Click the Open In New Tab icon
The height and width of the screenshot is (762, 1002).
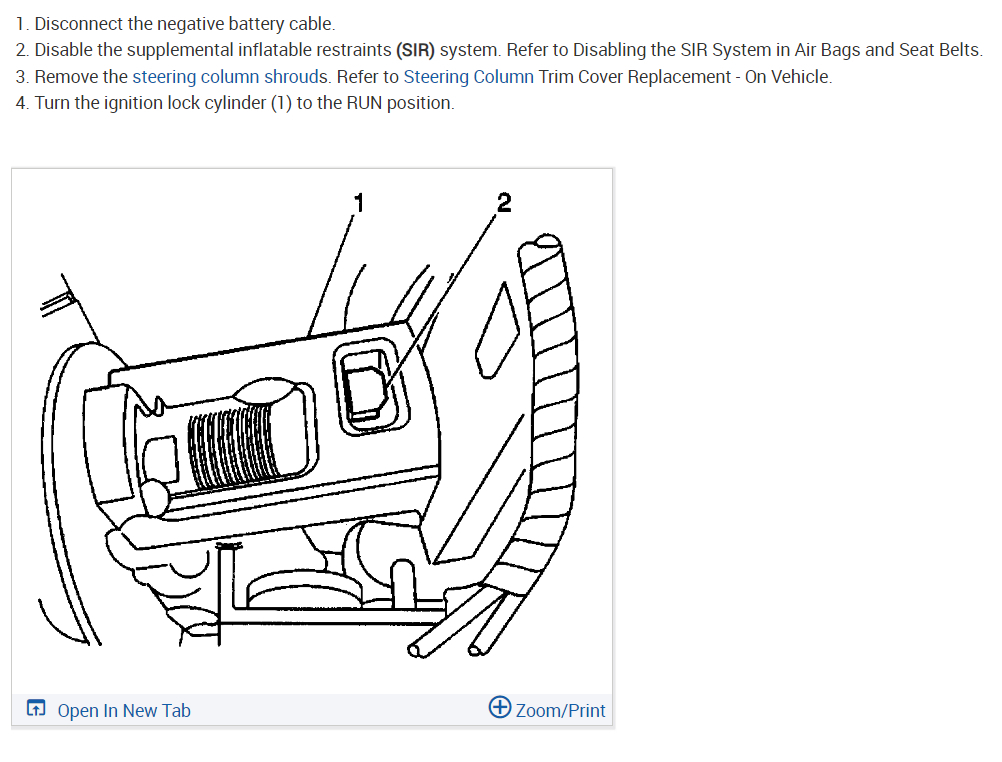point(36,708)
